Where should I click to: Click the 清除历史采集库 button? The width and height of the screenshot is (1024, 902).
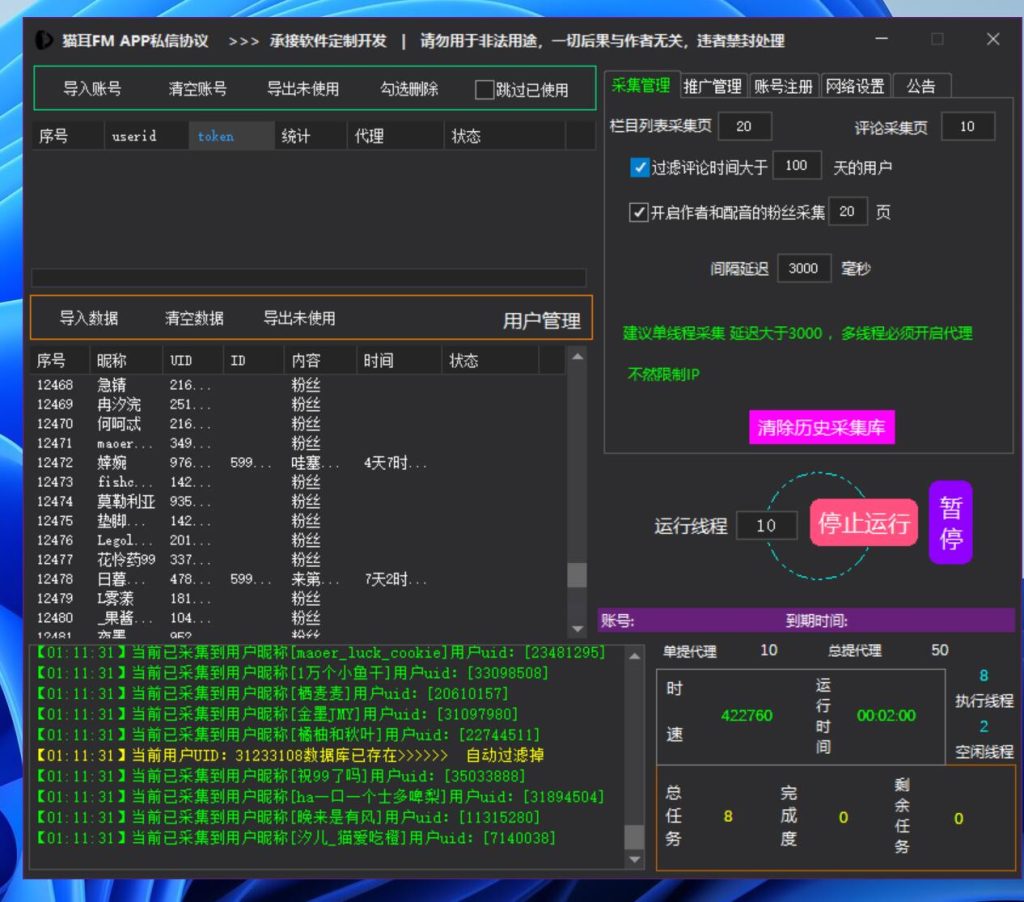pyautogui.click(x=822, y=426)
